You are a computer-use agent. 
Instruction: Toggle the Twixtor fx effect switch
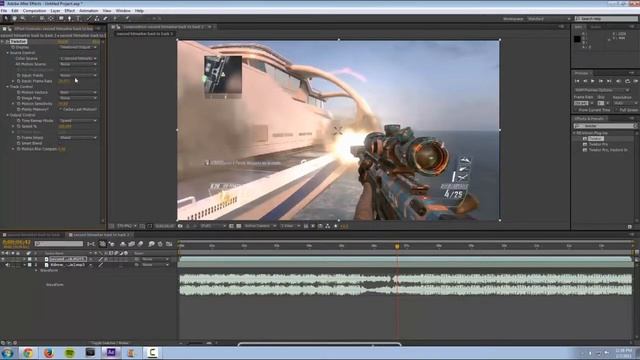(x=7, y=42)
